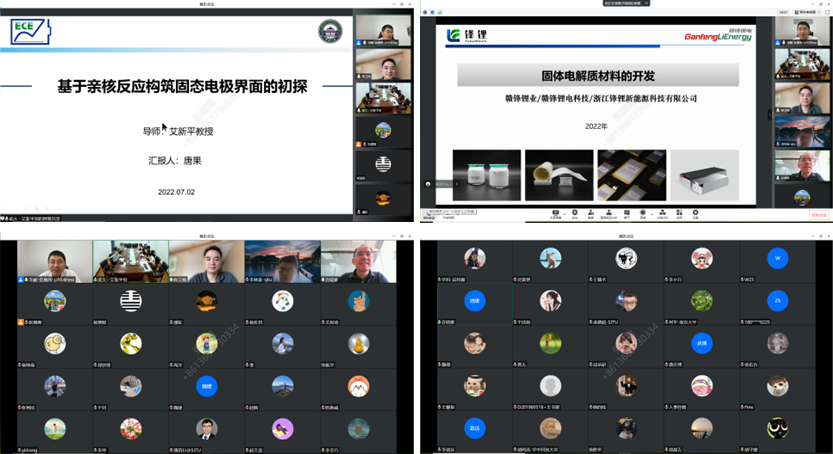Open the pouch cells on black background photo

632,175
